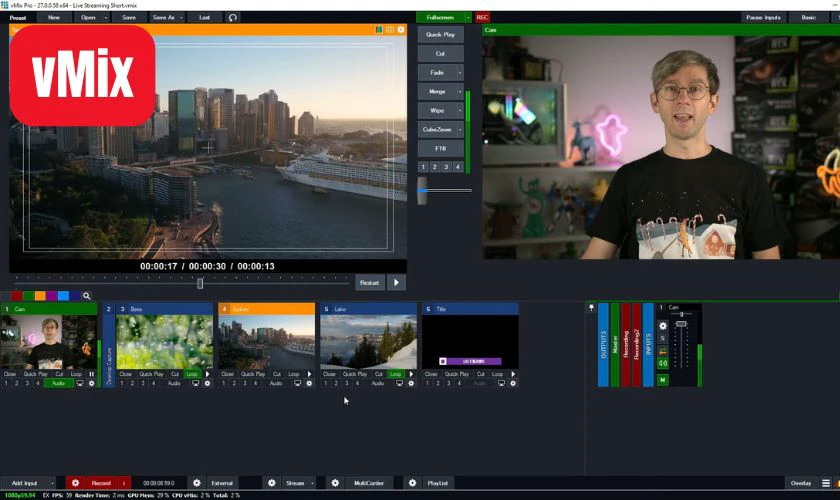Screen dimensions: 840x500
Task: Toggle mixer Solo button for Cam
Action: coord(663,338)
